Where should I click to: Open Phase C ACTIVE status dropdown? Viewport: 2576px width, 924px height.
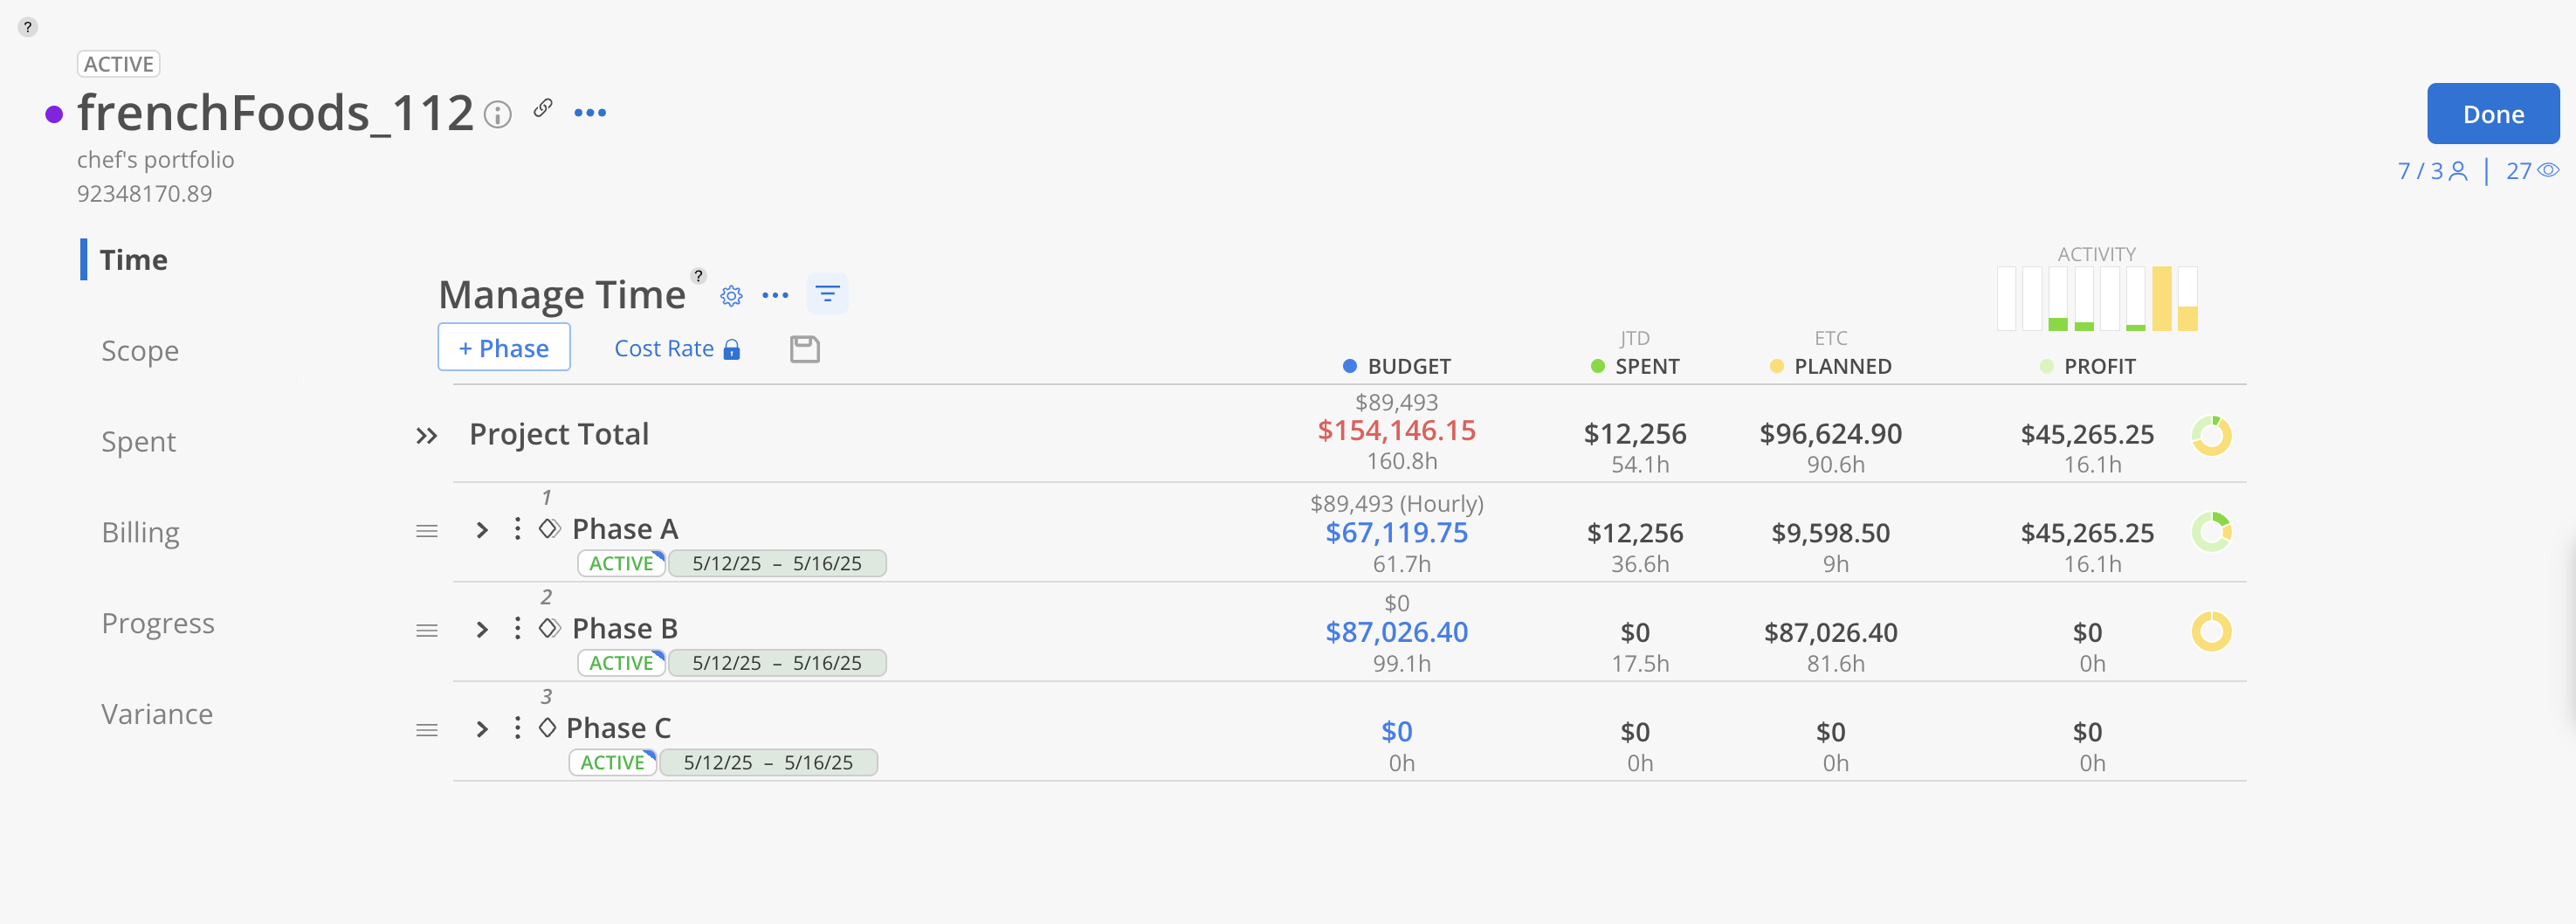tap(613, 762)
